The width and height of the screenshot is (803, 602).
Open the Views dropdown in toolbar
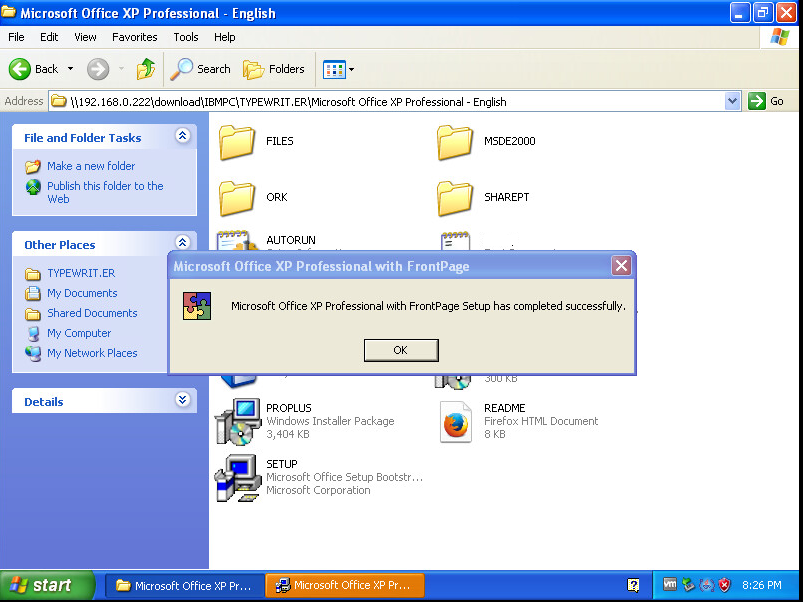click(x=338, y=69)
